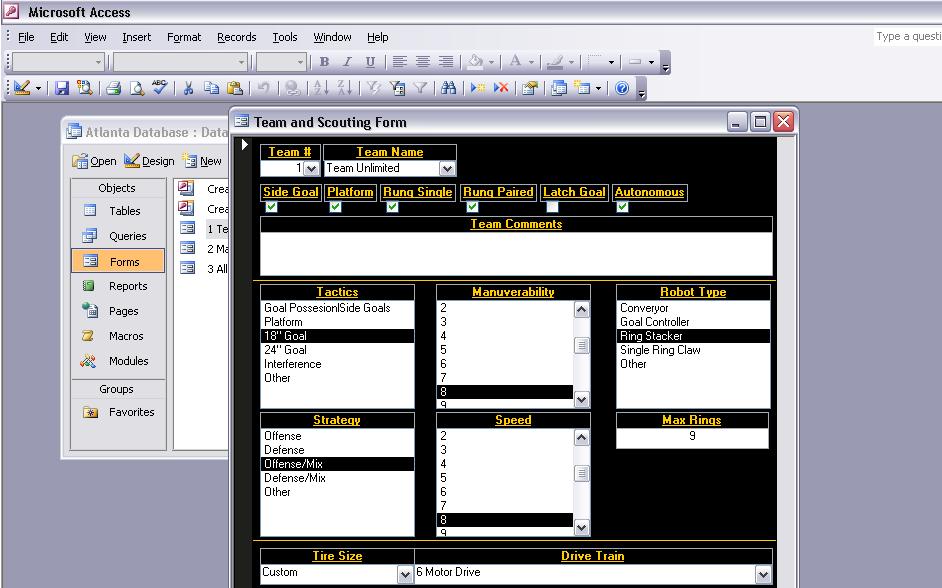Click the Paste clipboard icon
Image resolution: width=942 pixels, height=588 pixels.
(235, 88)
